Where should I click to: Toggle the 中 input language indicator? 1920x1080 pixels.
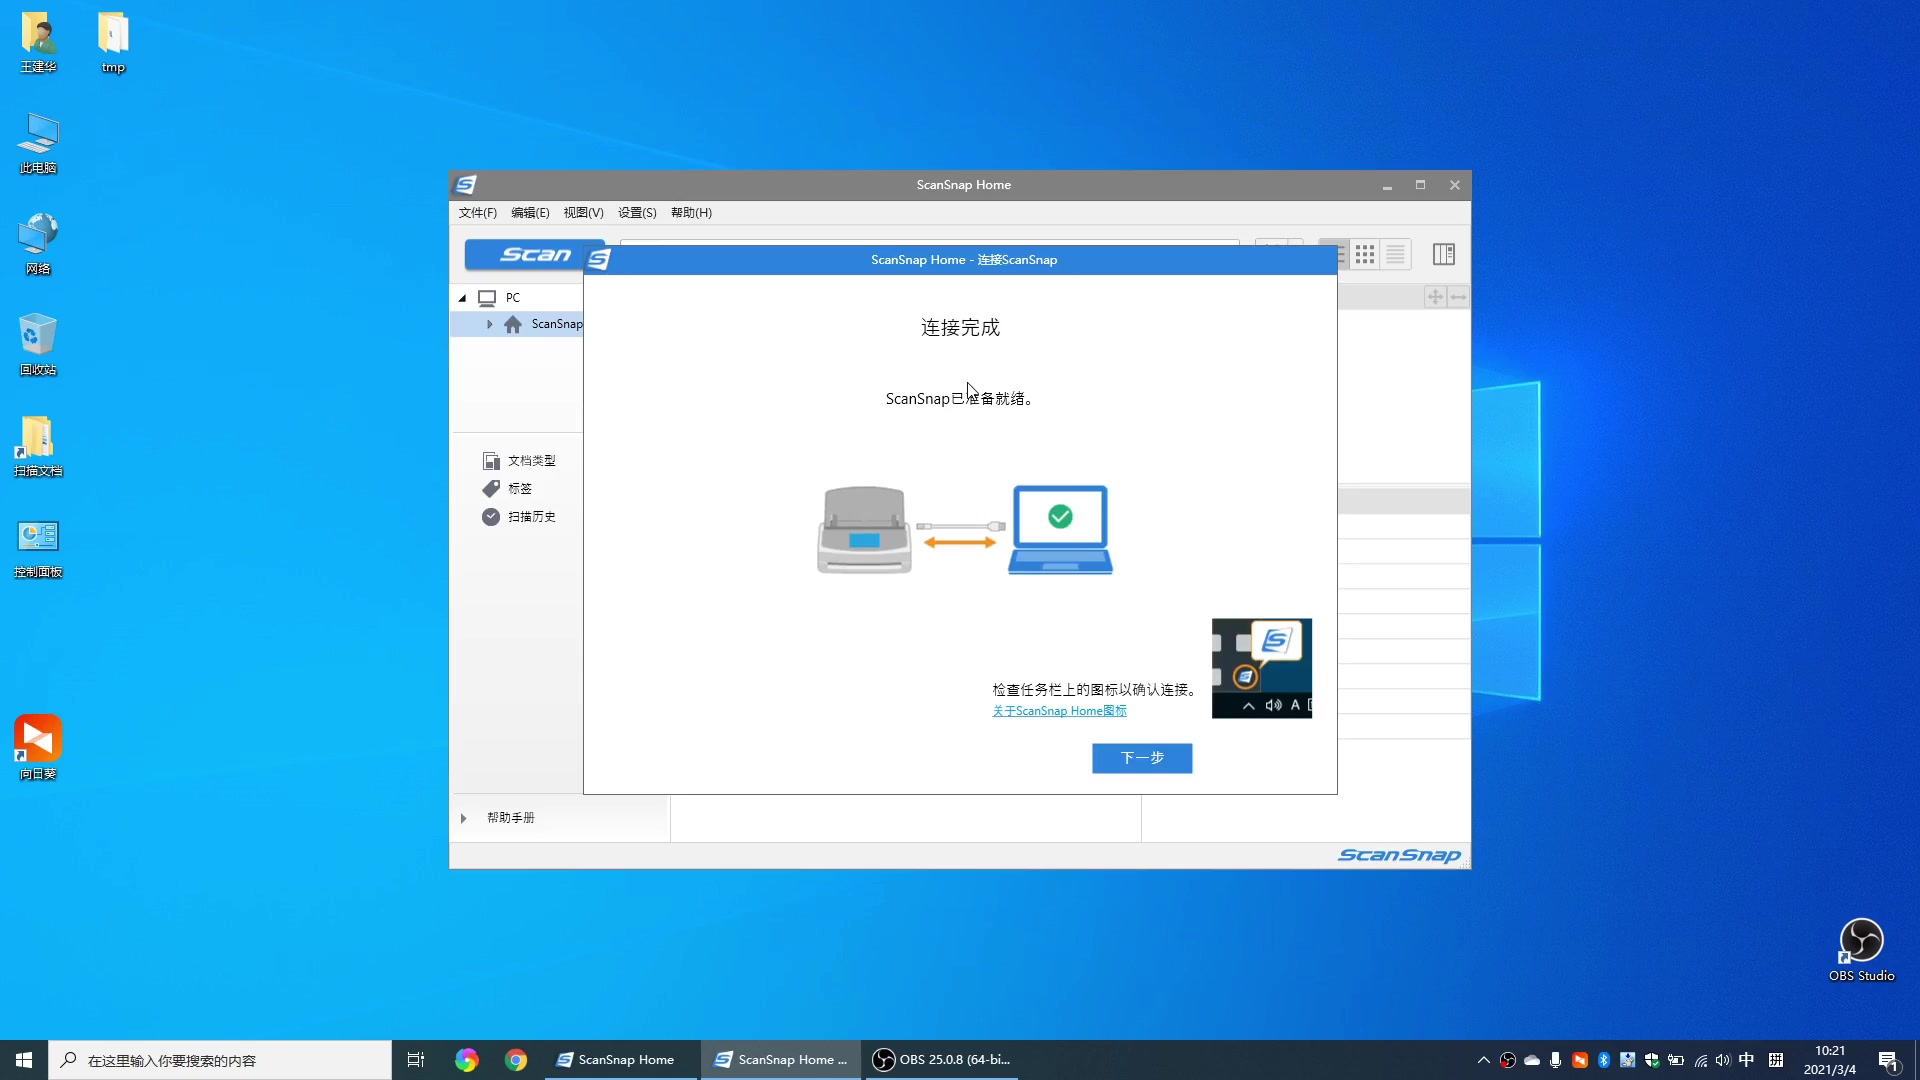[1746, 1060]
